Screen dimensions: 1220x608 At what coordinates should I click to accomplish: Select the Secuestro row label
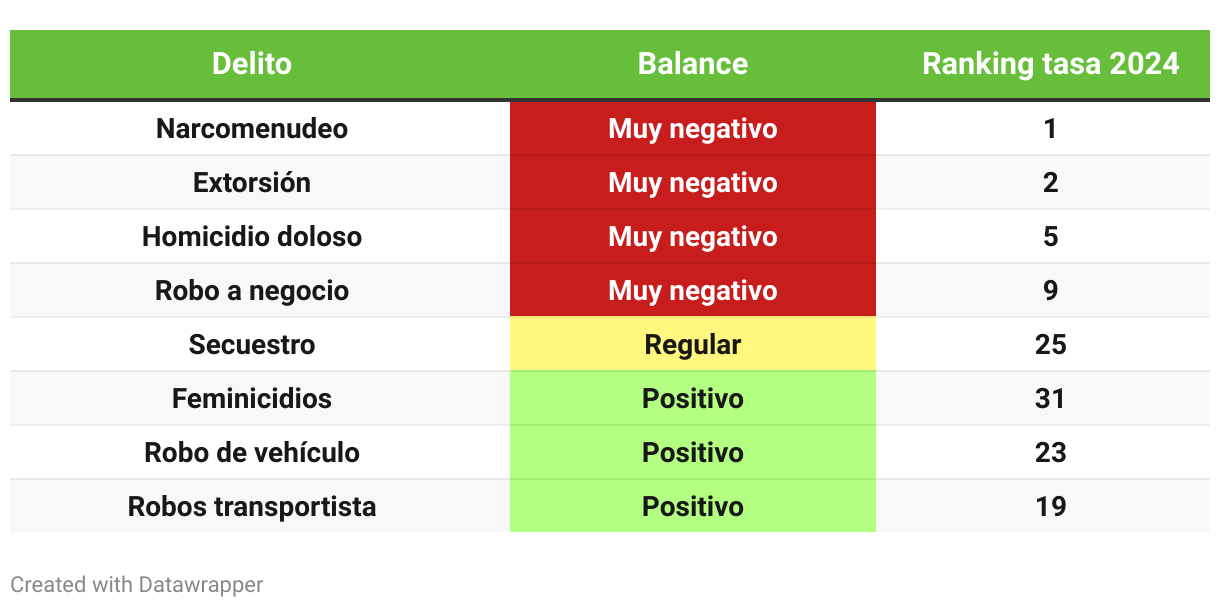click(x=252, y=345)
